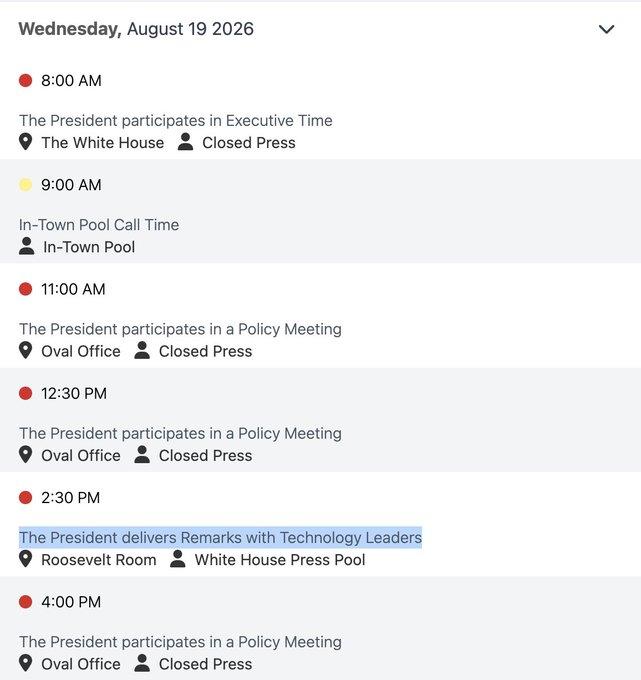This screenshot has height=680, width=641.
Task: Click person icon next to 8:00 AM Closed Press
Action: 185,142
